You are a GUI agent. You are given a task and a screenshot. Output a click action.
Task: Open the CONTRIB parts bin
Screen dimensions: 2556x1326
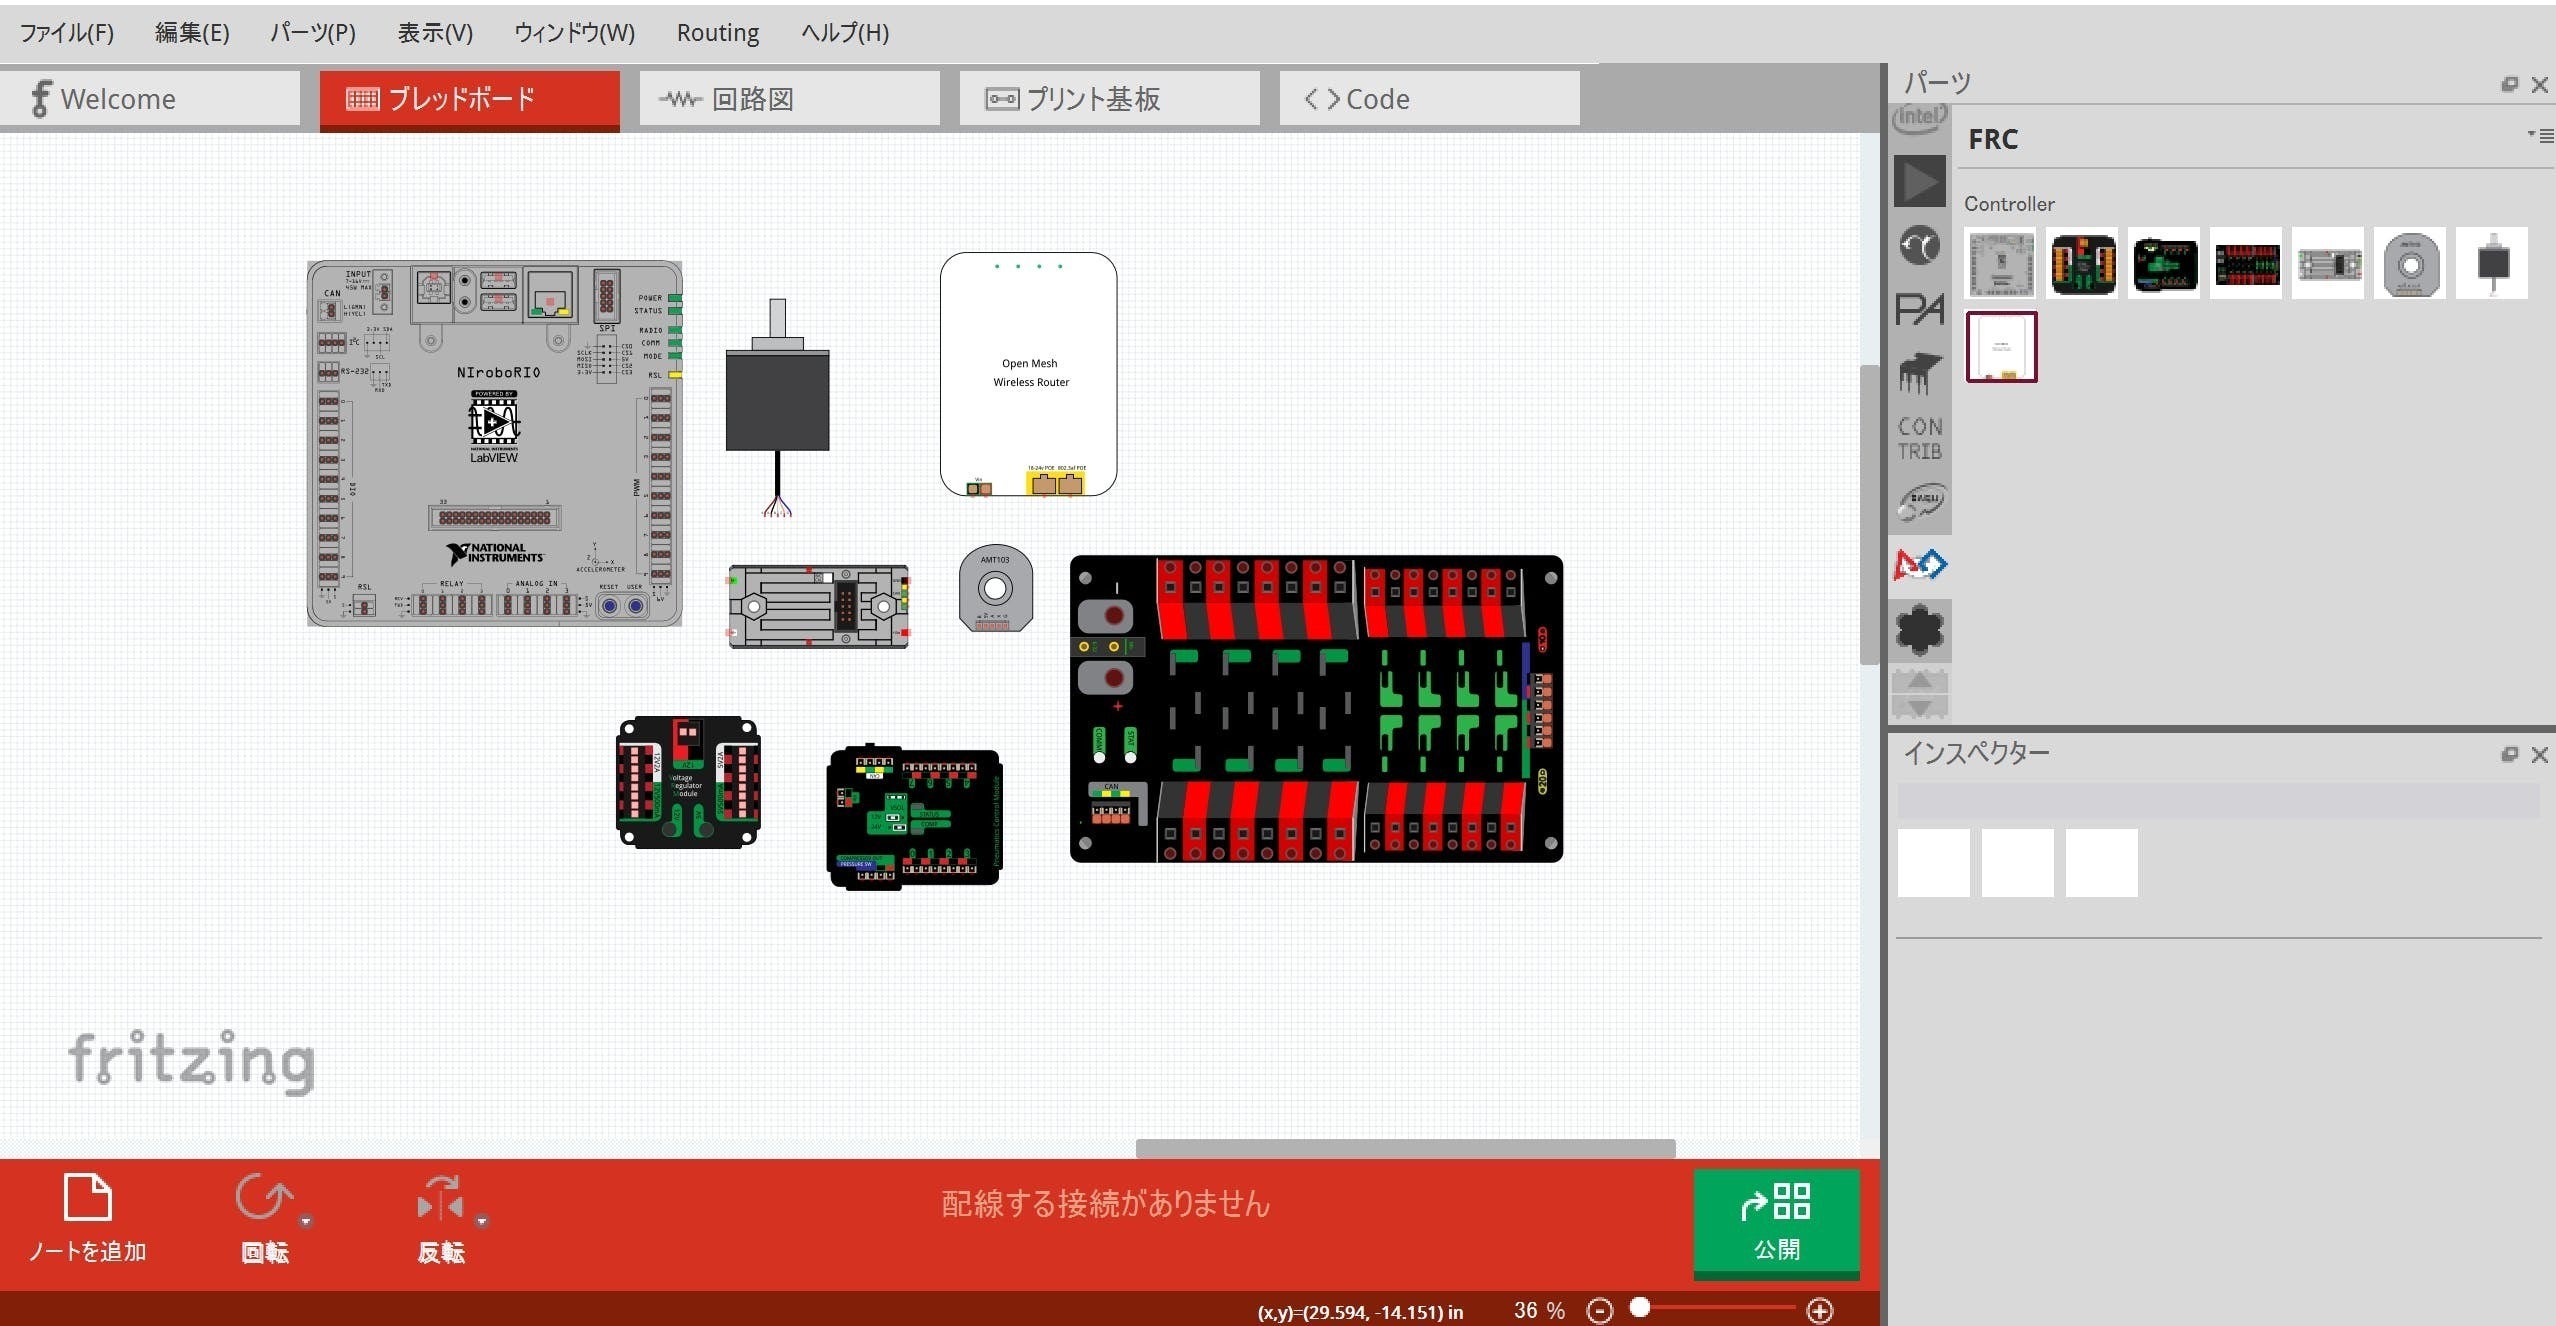point(1919,438)
